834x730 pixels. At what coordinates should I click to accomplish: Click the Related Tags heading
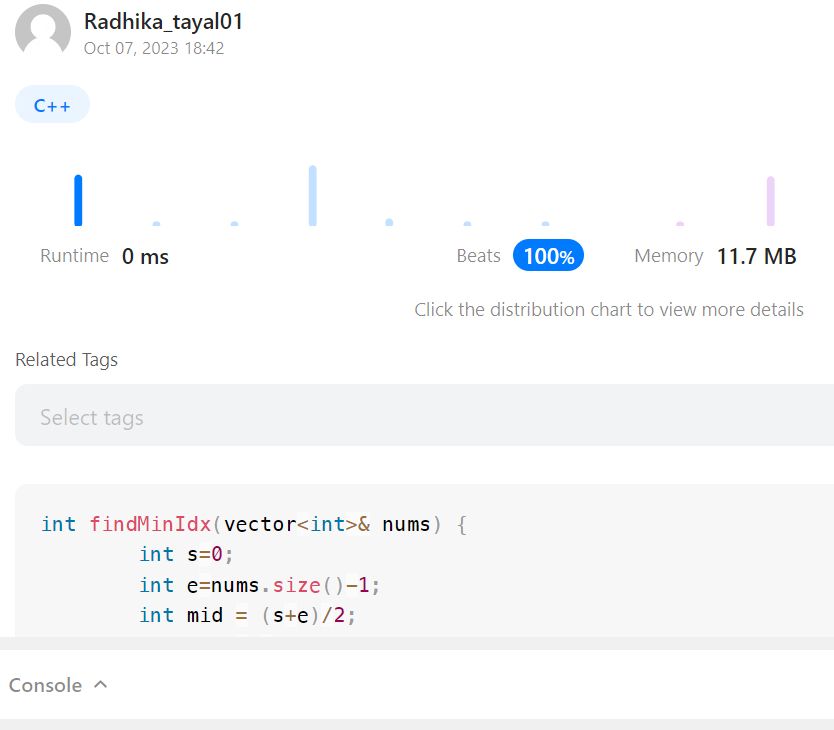coord(67,360)
